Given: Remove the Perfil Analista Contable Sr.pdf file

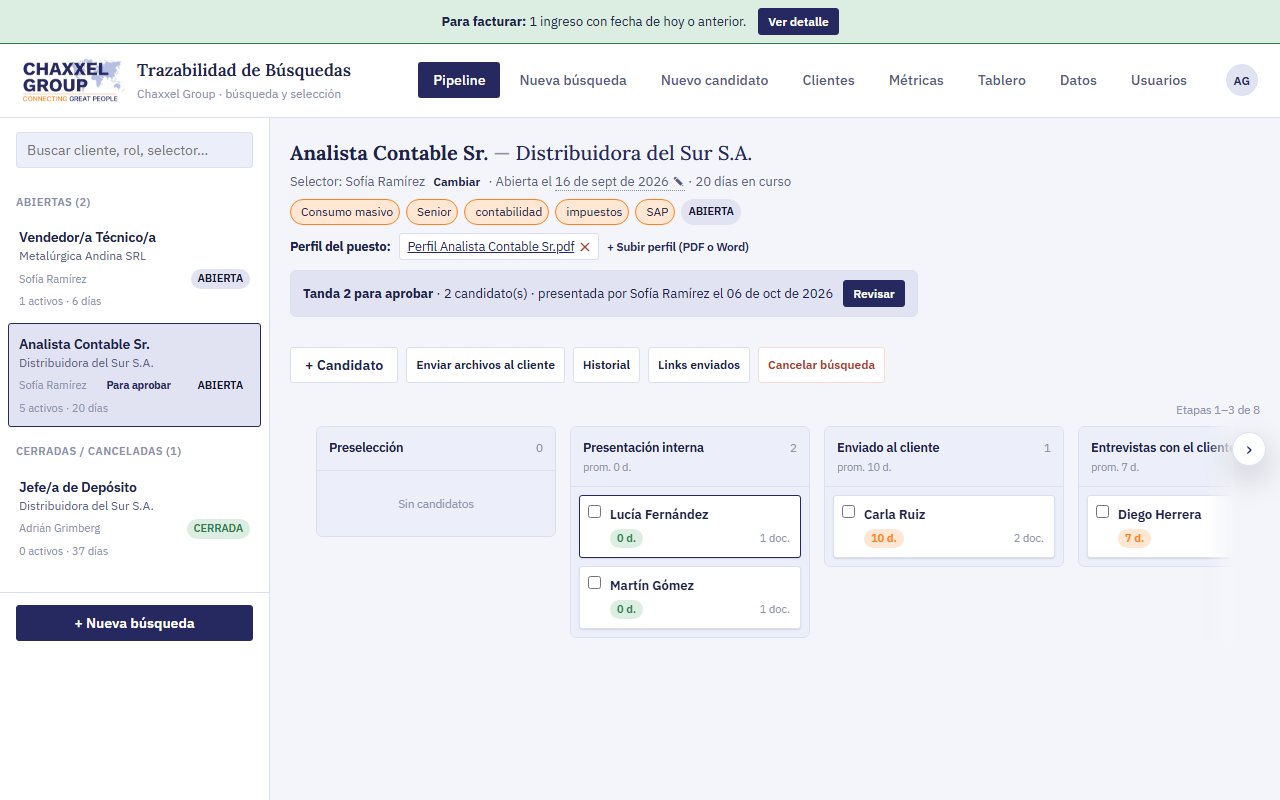Looking at the screenshot, I should click(x=585, y=247).
